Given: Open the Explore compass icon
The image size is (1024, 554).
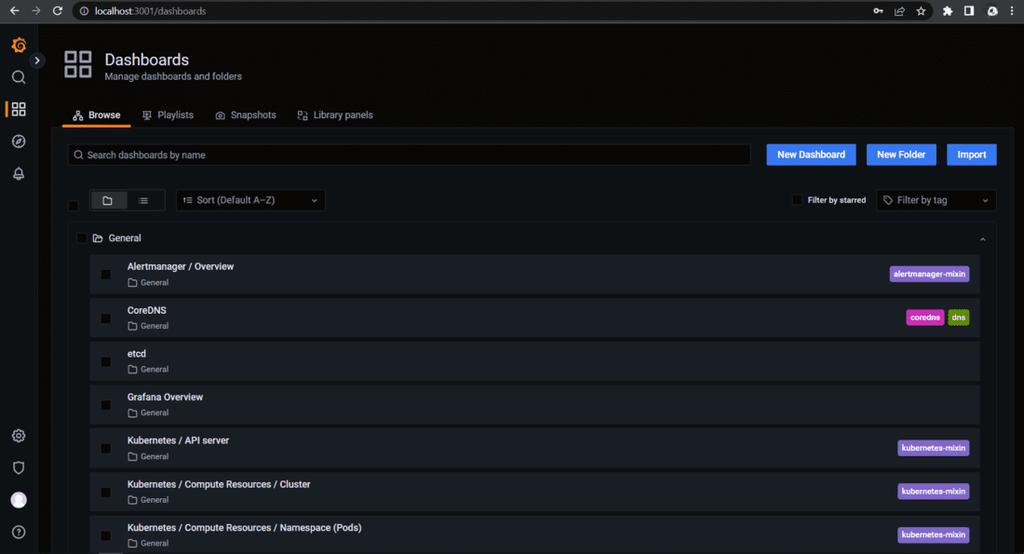Looking at the screenshot, I should click(18, 141).
